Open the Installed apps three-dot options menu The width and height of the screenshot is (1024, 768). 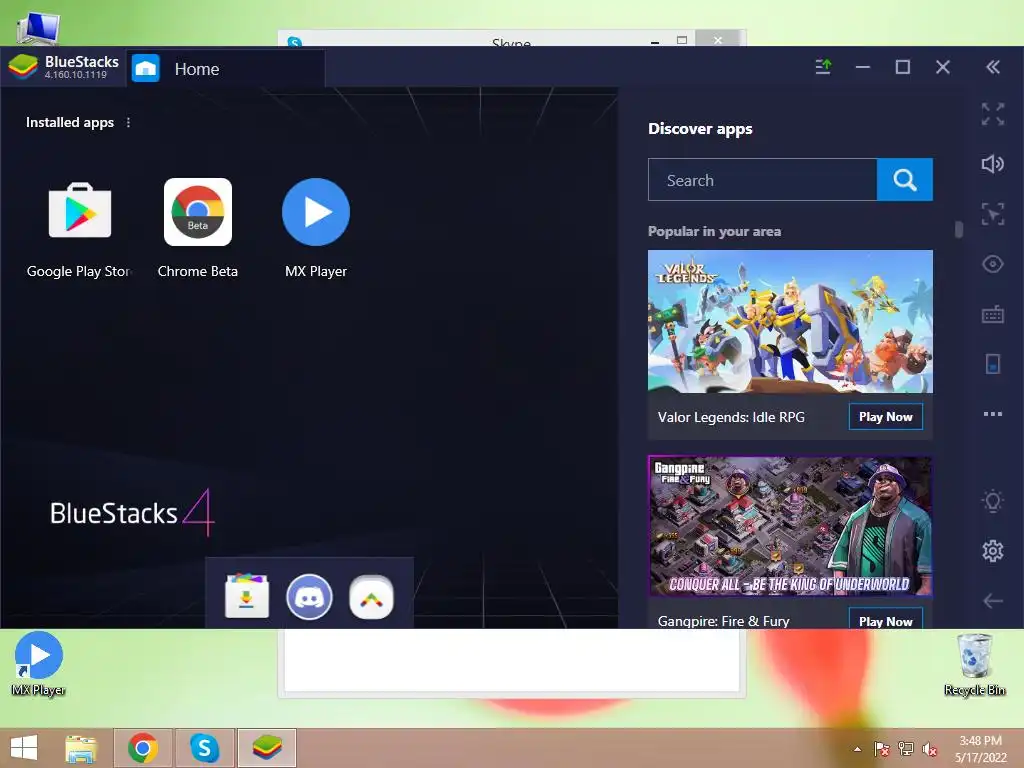[129, 123]
